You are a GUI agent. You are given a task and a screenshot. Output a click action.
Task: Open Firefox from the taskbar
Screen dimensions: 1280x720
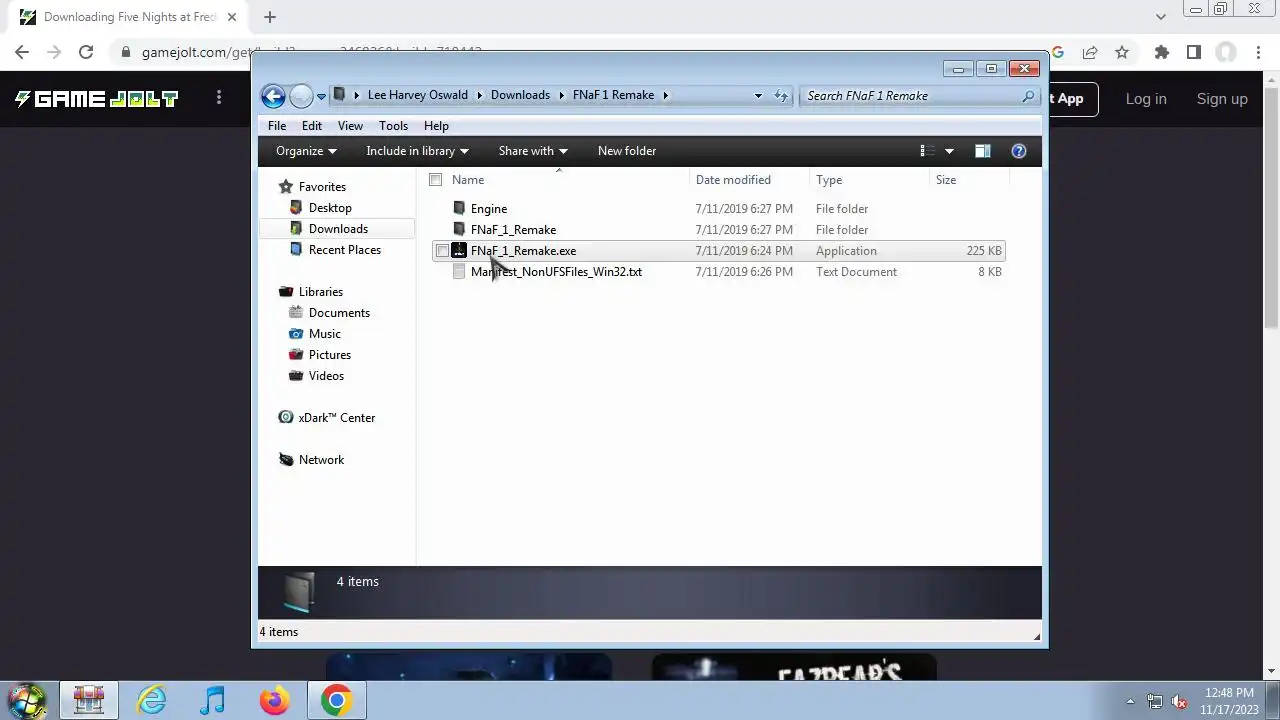point(274,700)
